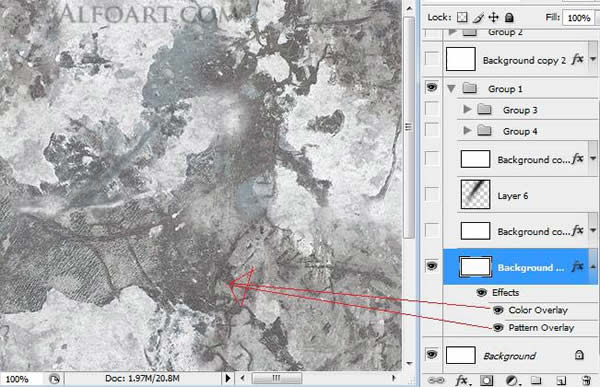Click the Doc: 1.97M/20.8M info
600x387 pixels.
pyautogui.click(x=142, y=379)
